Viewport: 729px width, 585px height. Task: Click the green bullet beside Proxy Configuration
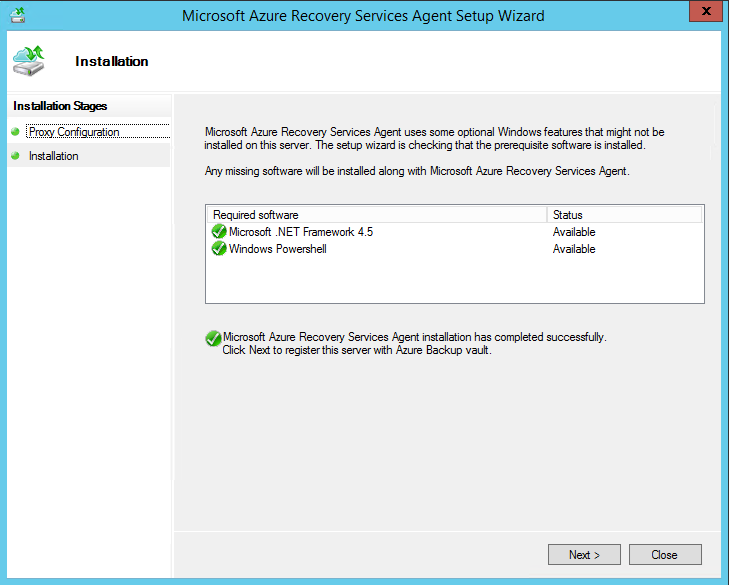[15, 132]
